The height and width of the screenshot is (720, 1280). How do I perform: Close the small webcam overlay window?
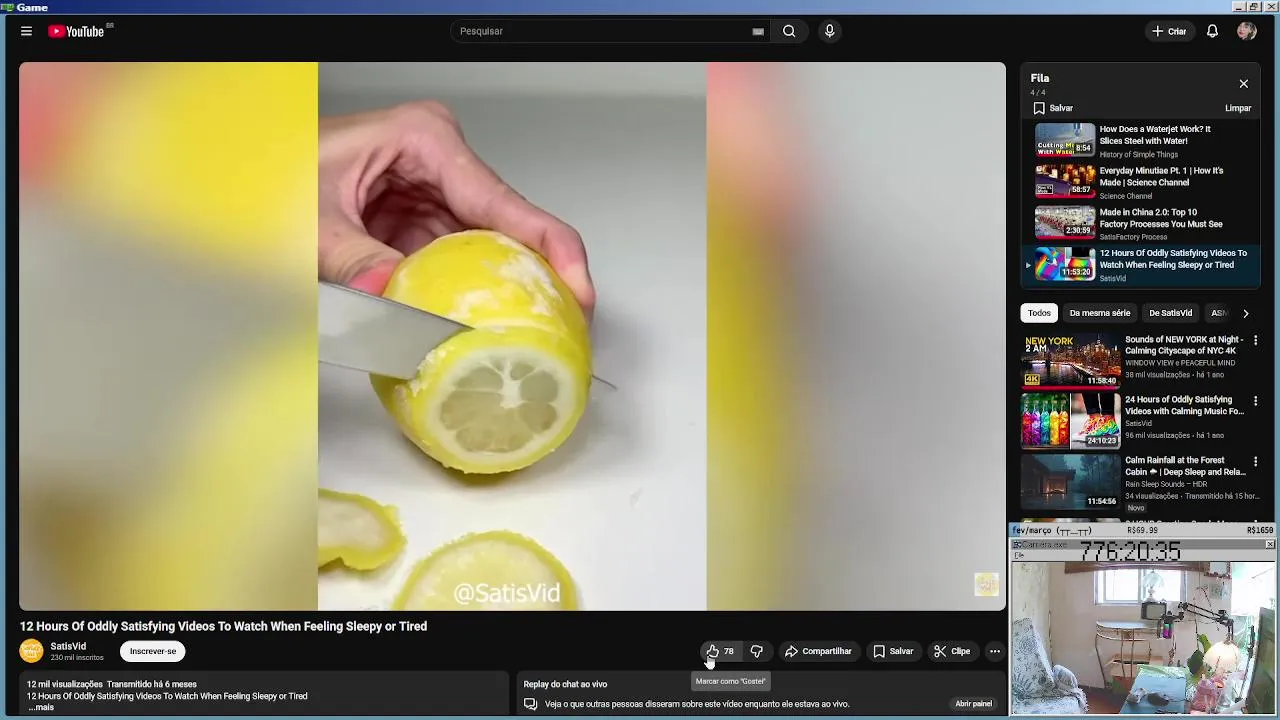(1270, 544)
